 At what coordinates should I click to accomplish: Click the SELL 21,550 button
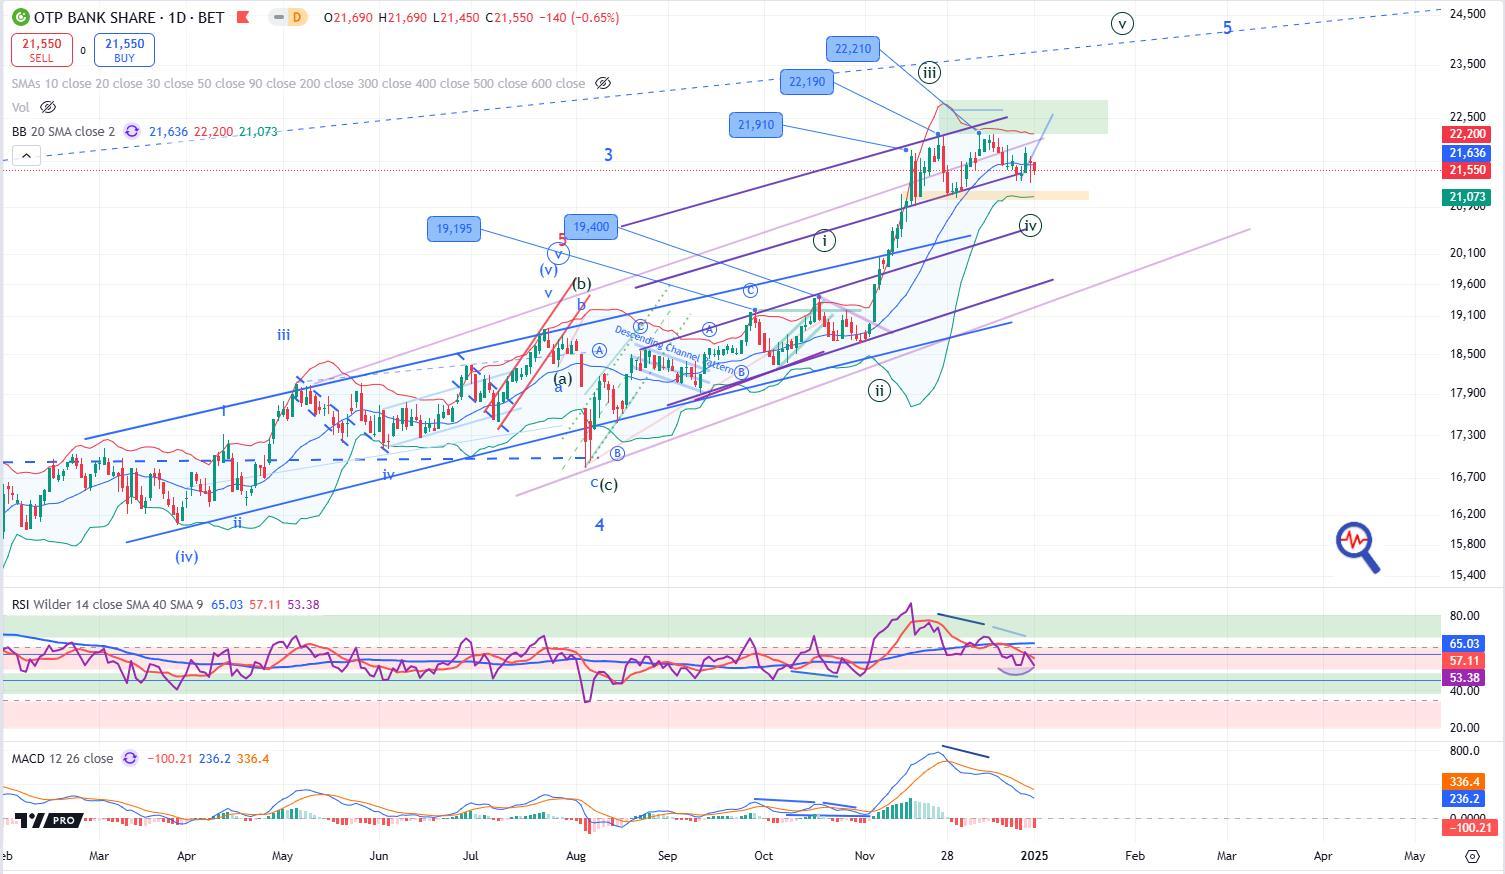(x=40, y=50)
